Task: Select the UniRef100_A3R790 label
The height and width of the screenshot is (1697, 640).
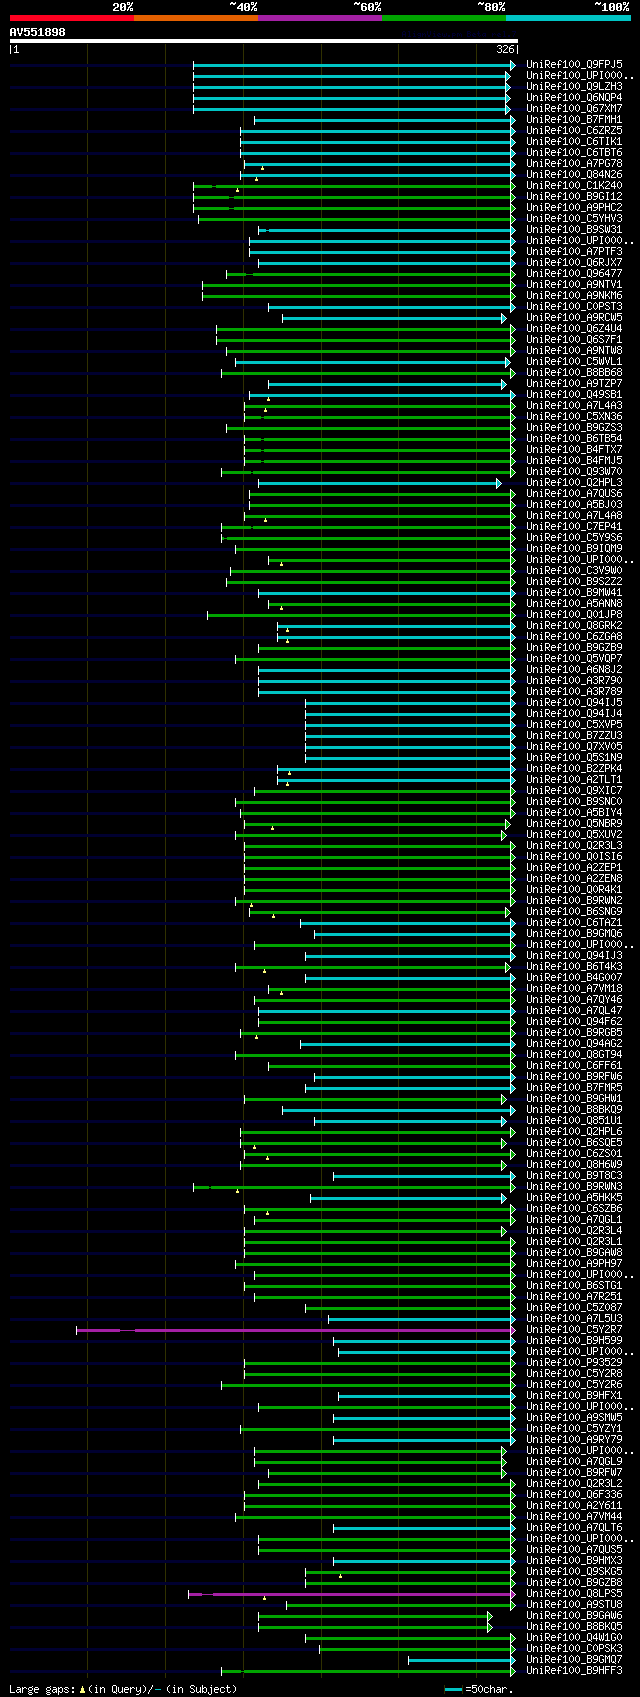Action: (x=574, y=681)
